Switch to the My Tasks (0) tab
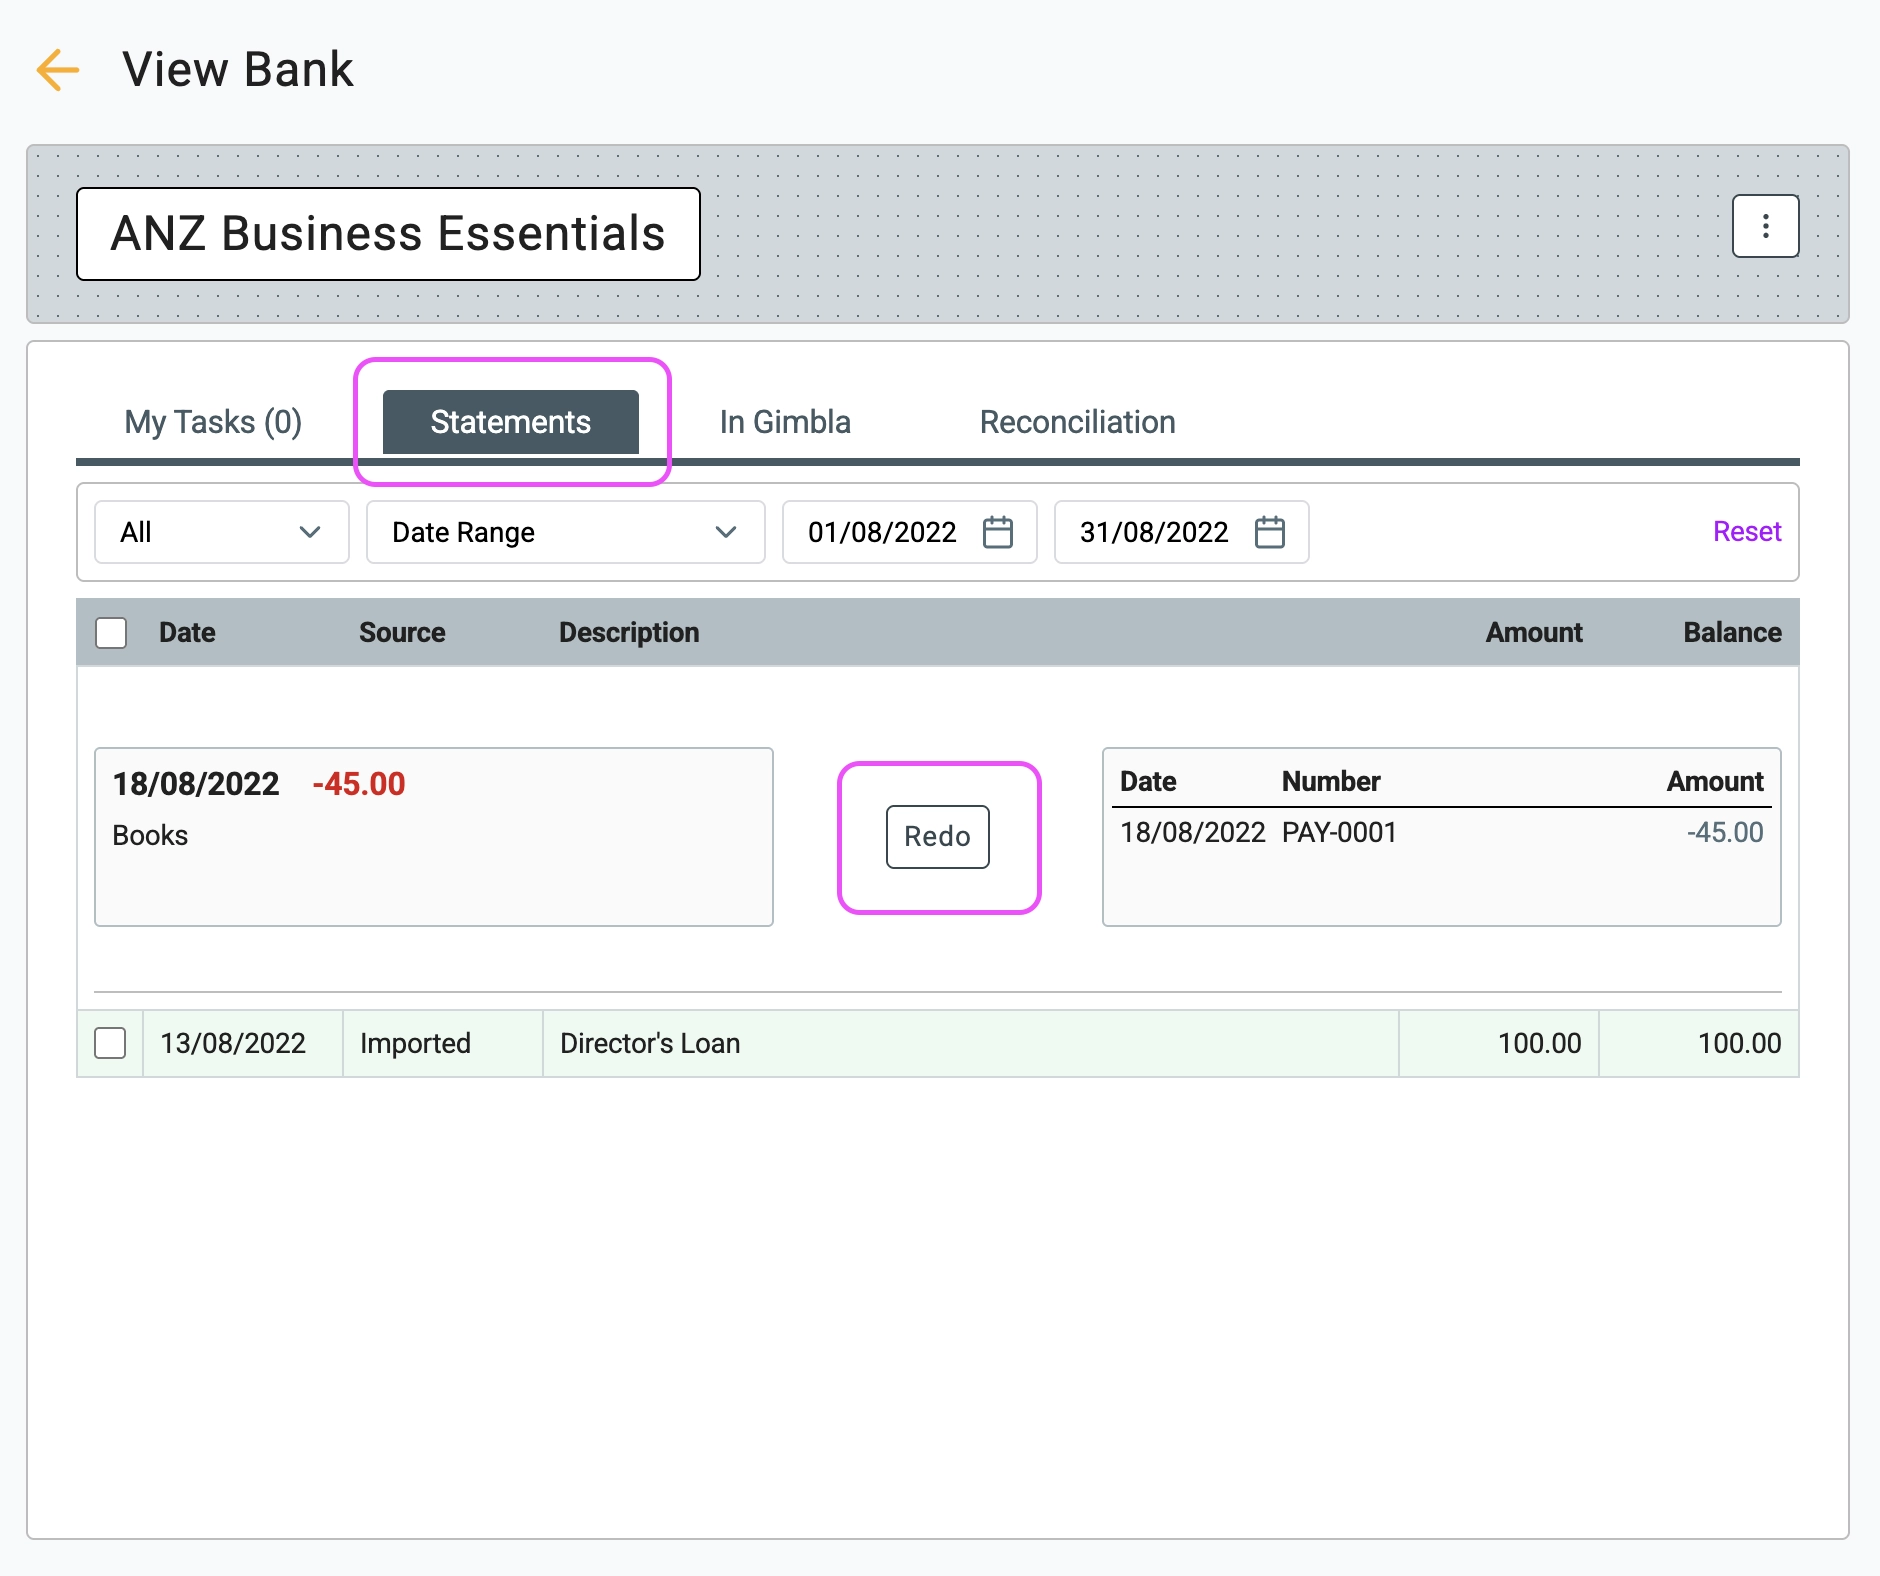 pyautogui.click(x=213, y=422)
